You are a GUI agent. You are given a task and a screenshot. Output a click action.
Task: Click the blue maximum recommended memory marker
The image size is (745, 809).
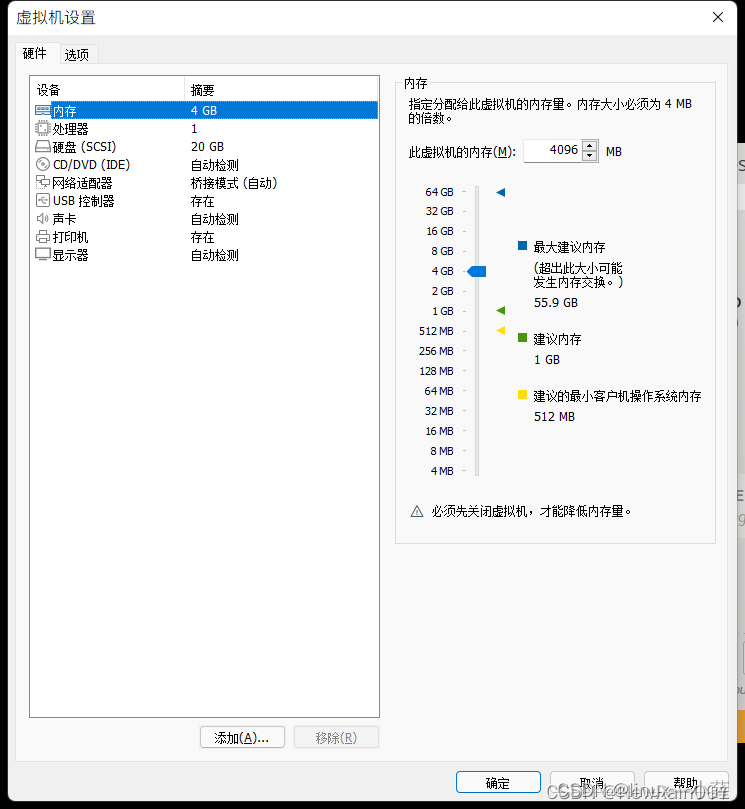(500, 192)
